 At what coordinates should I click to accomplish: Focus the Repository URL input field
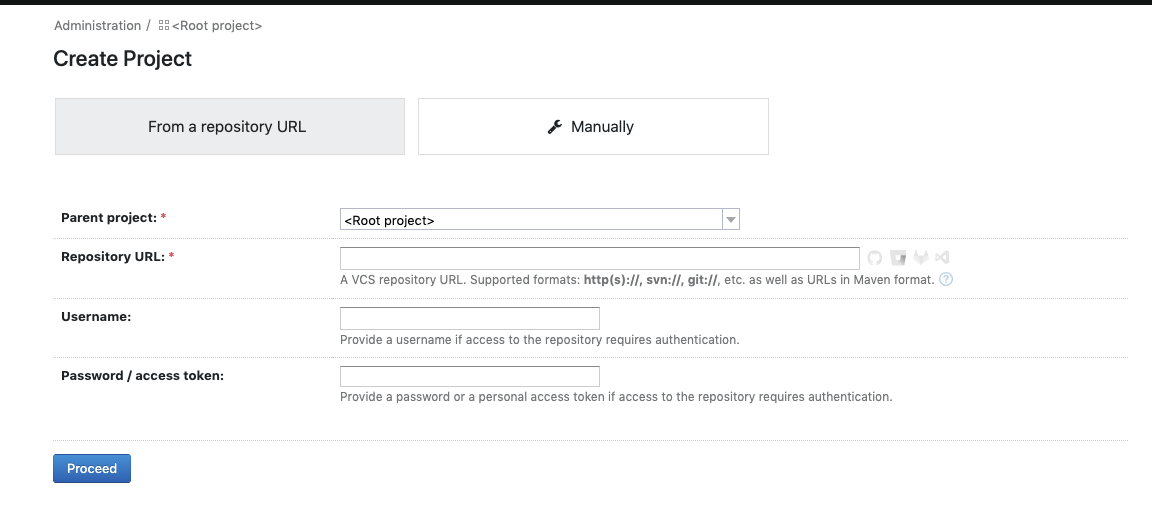click(600, 258)
